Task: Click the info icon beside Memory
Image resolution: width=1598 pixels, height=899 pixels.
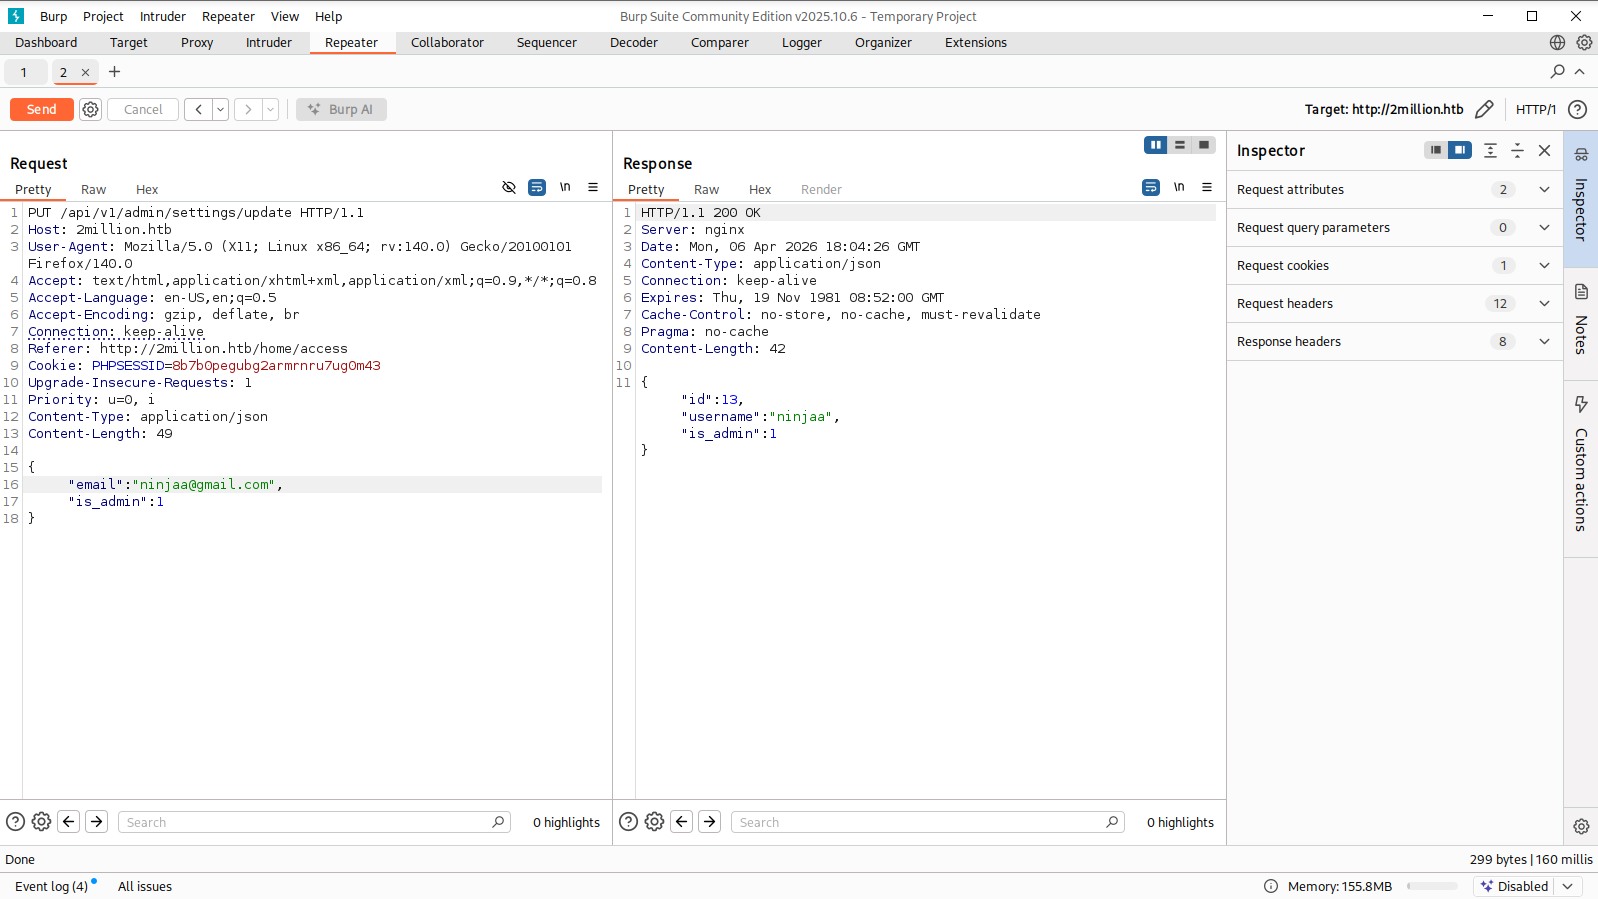Action: tap(1271, 886)
